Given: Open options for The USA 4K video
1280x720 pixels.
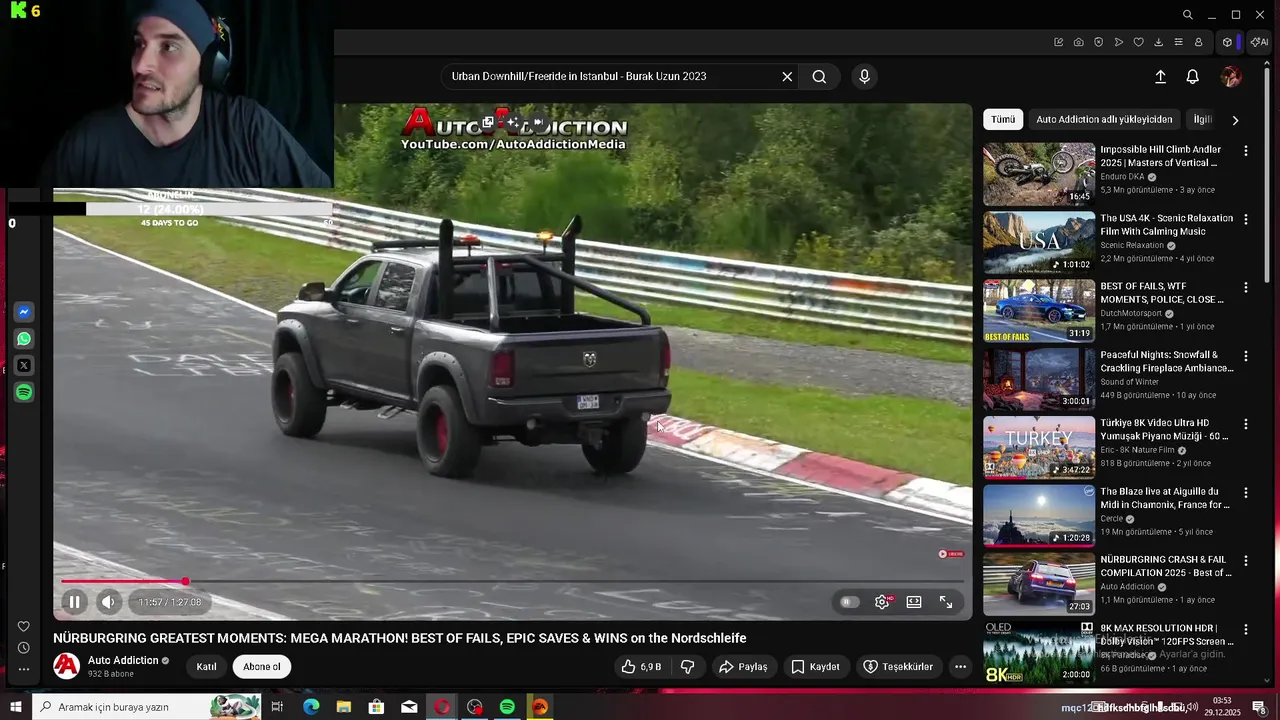Looking at the screenshot, I should pyautogui.click(x=1246, y=219).
